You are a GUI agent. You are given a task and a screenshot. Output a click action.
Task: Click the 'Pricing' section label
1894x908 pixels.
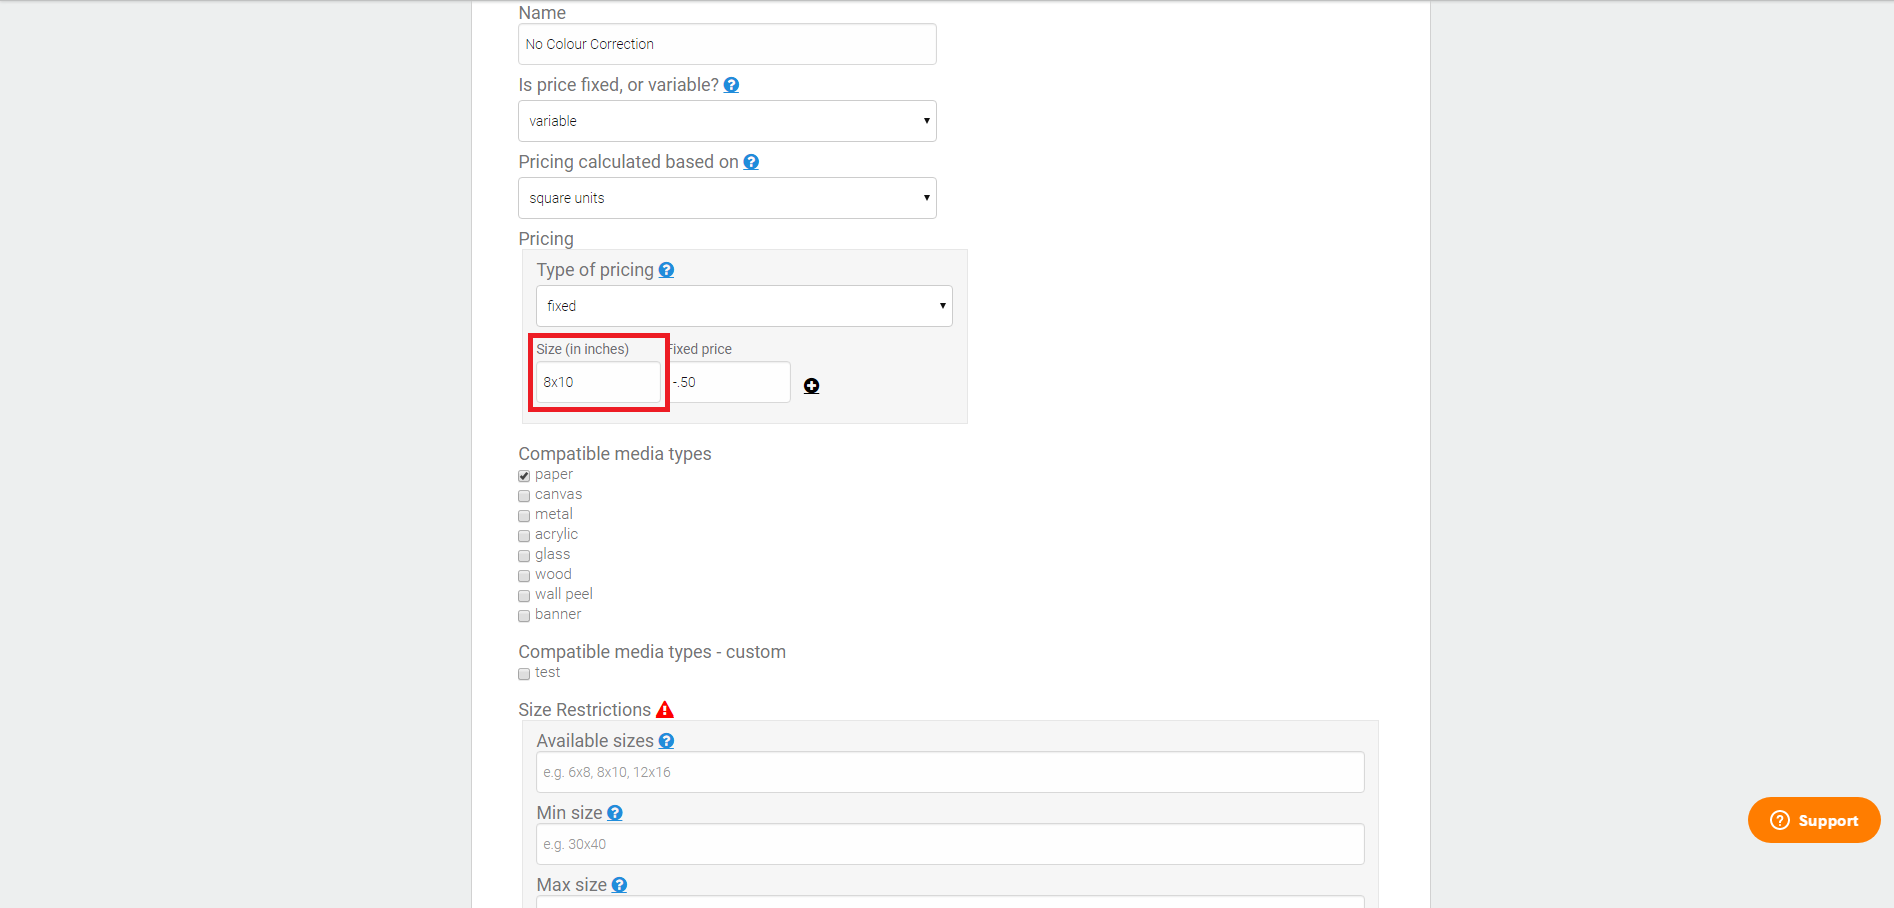[x=546, y=239]
